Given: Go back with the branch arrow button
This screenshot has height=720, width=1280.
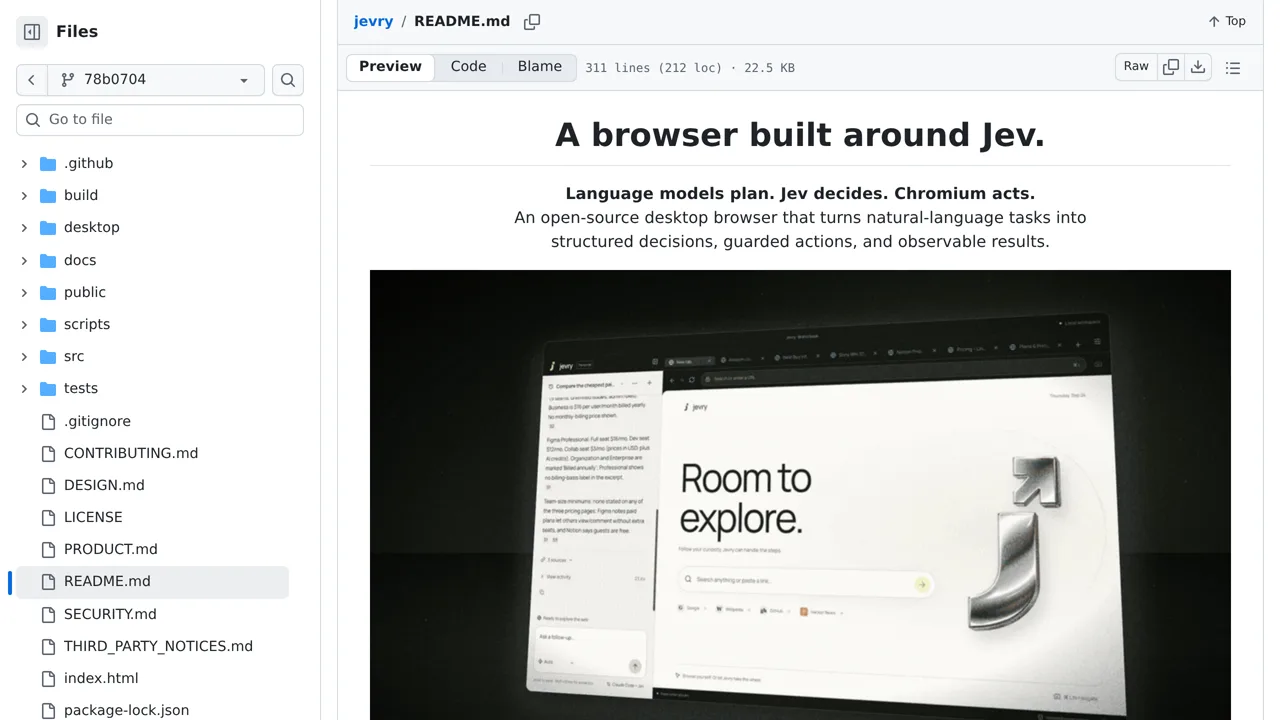Looking at the screenshot, I should point(32,80).
